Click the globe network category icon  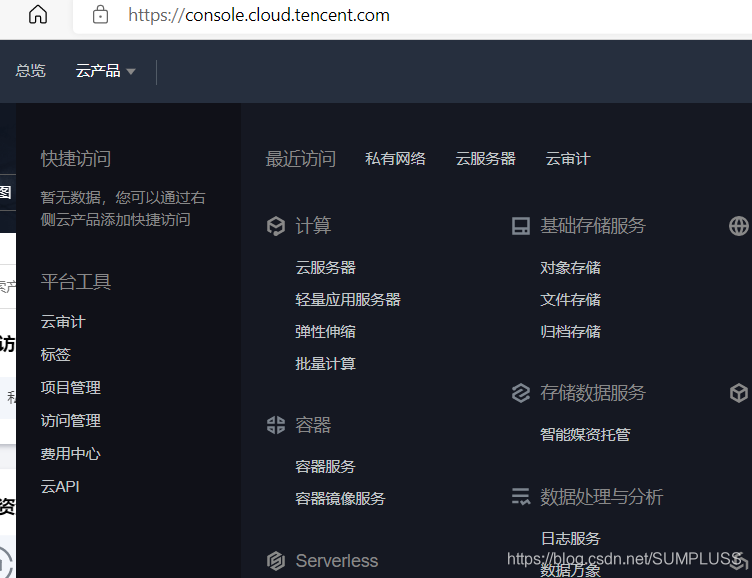(739, 226)
